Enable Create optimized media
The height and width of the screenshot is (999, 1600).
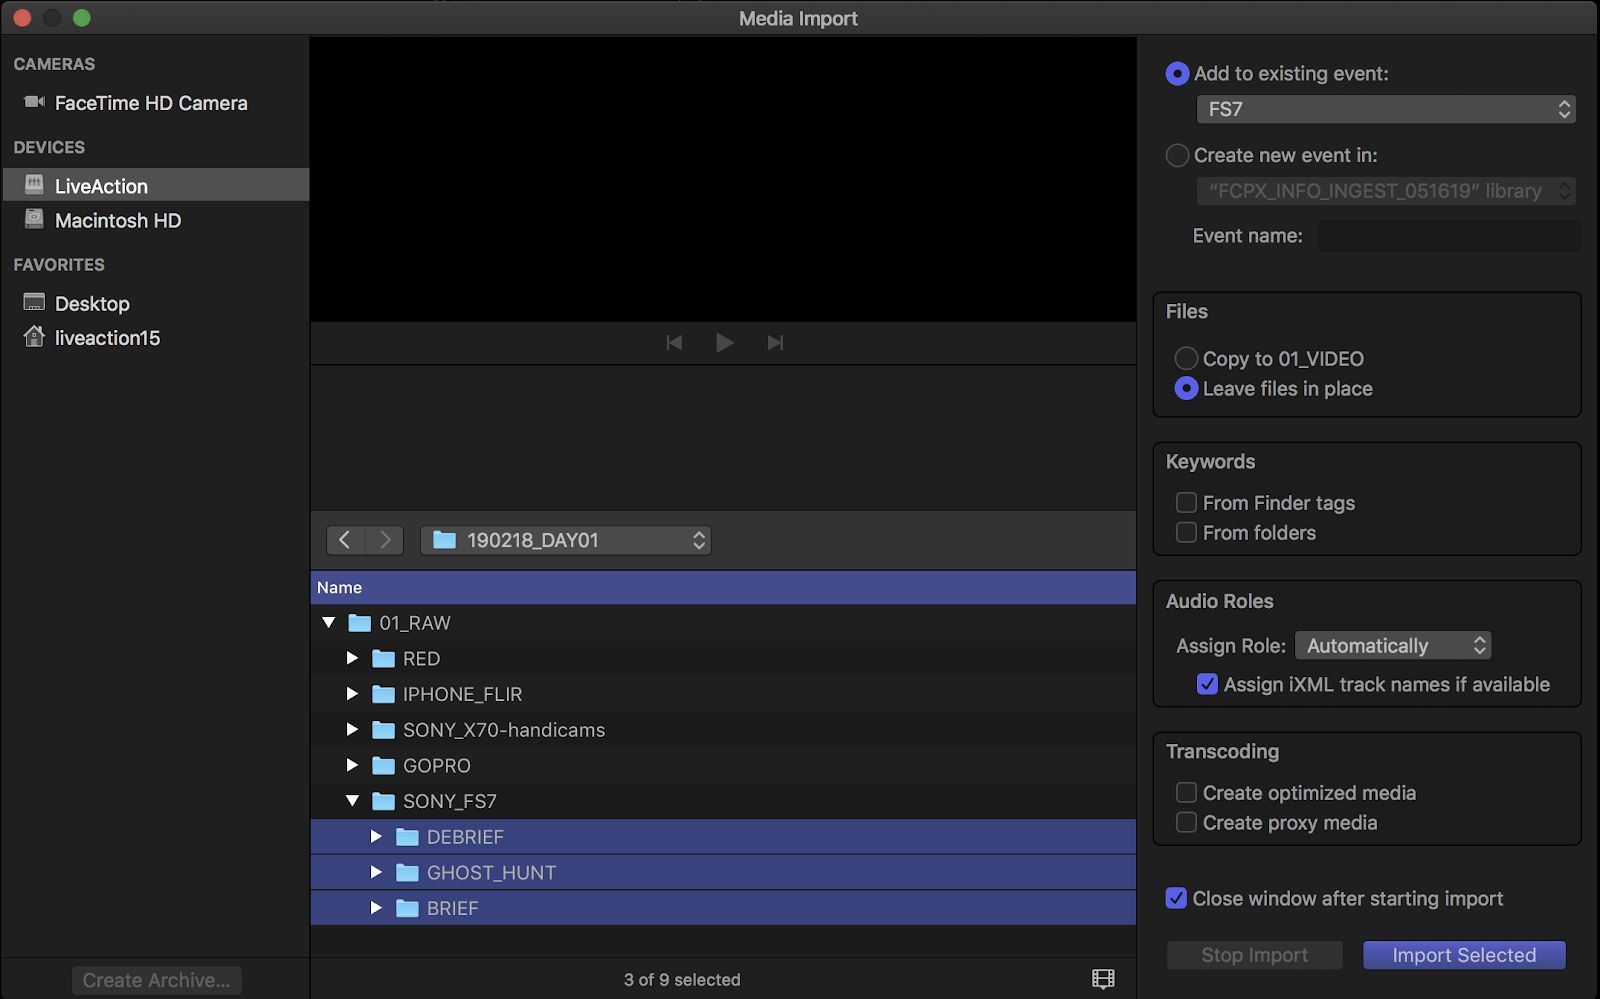1186,792
